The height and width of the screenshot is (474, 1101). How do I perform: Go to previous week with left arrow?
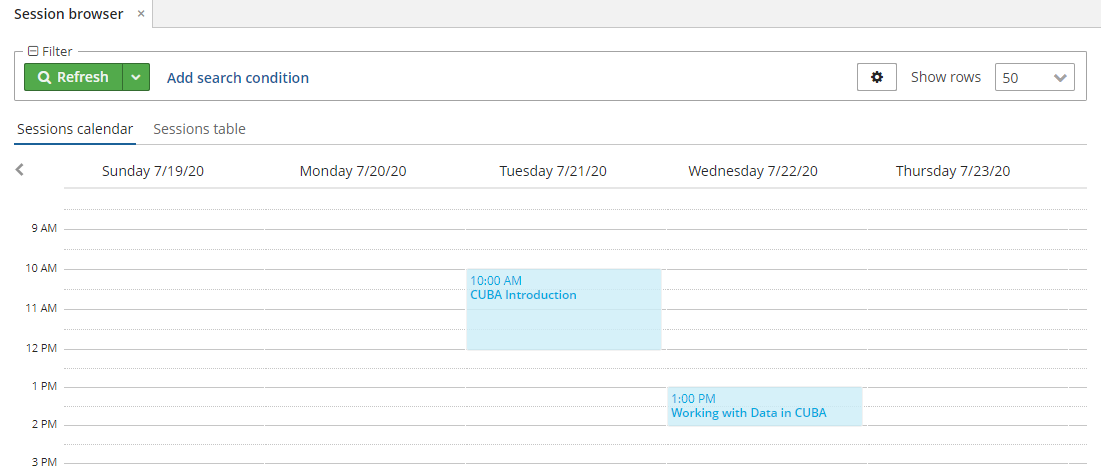[20, 169]
